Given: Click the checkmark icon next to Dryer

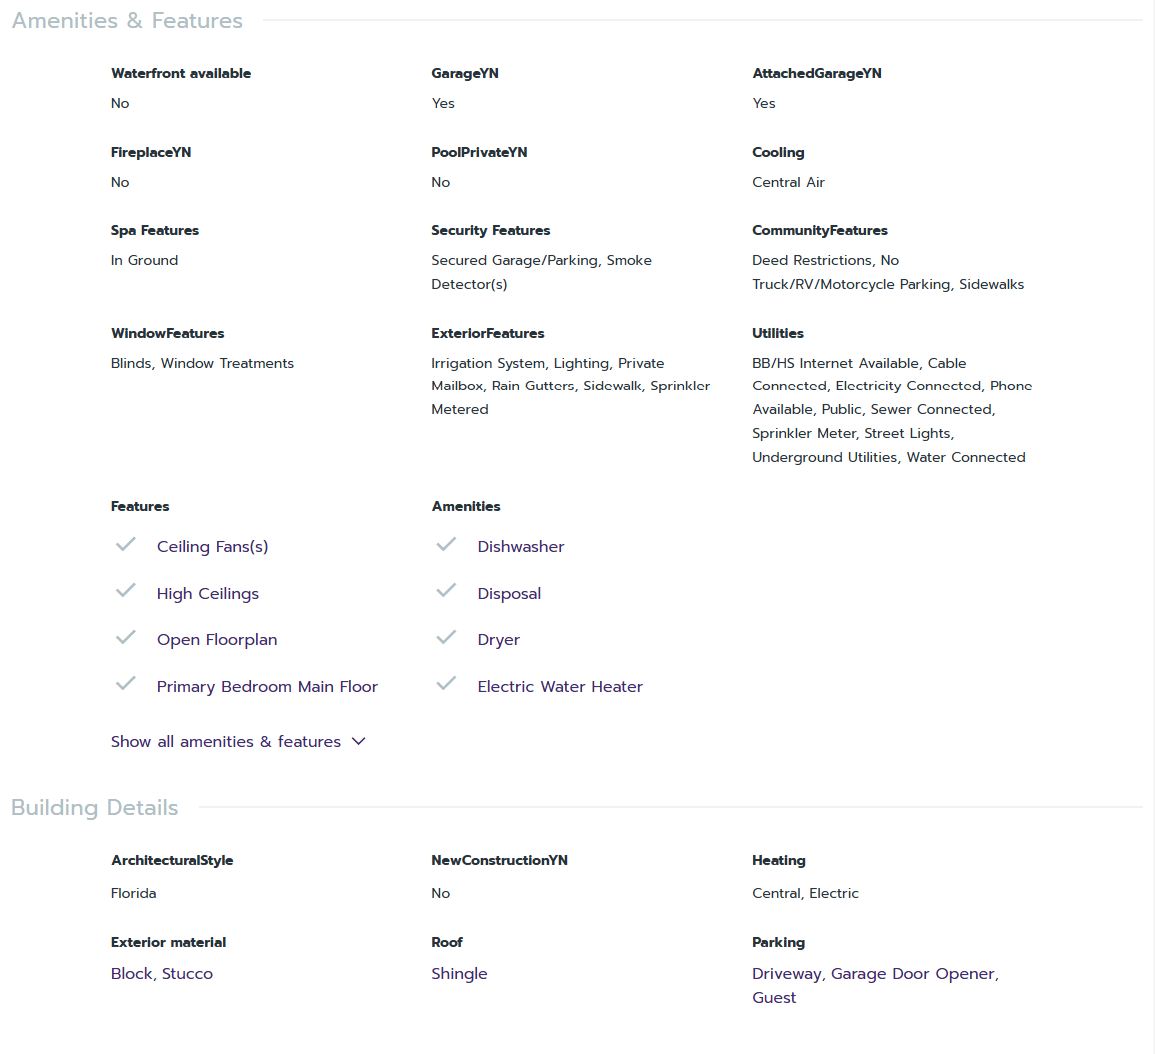Looking at the screenshot, I should tap(447, 638).
